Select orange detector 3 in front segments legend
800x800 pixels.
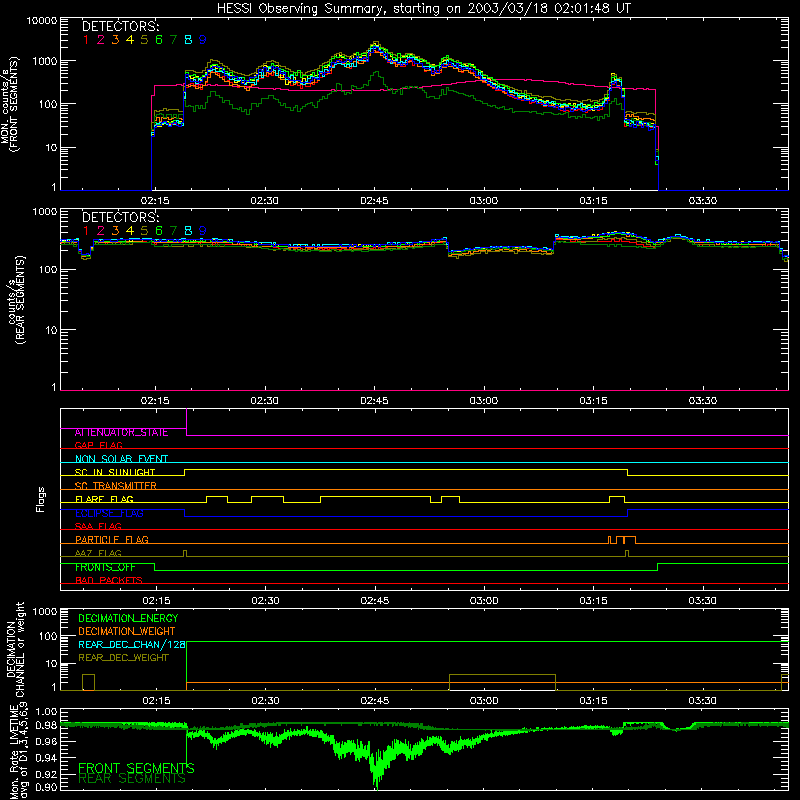click(115, 40)
